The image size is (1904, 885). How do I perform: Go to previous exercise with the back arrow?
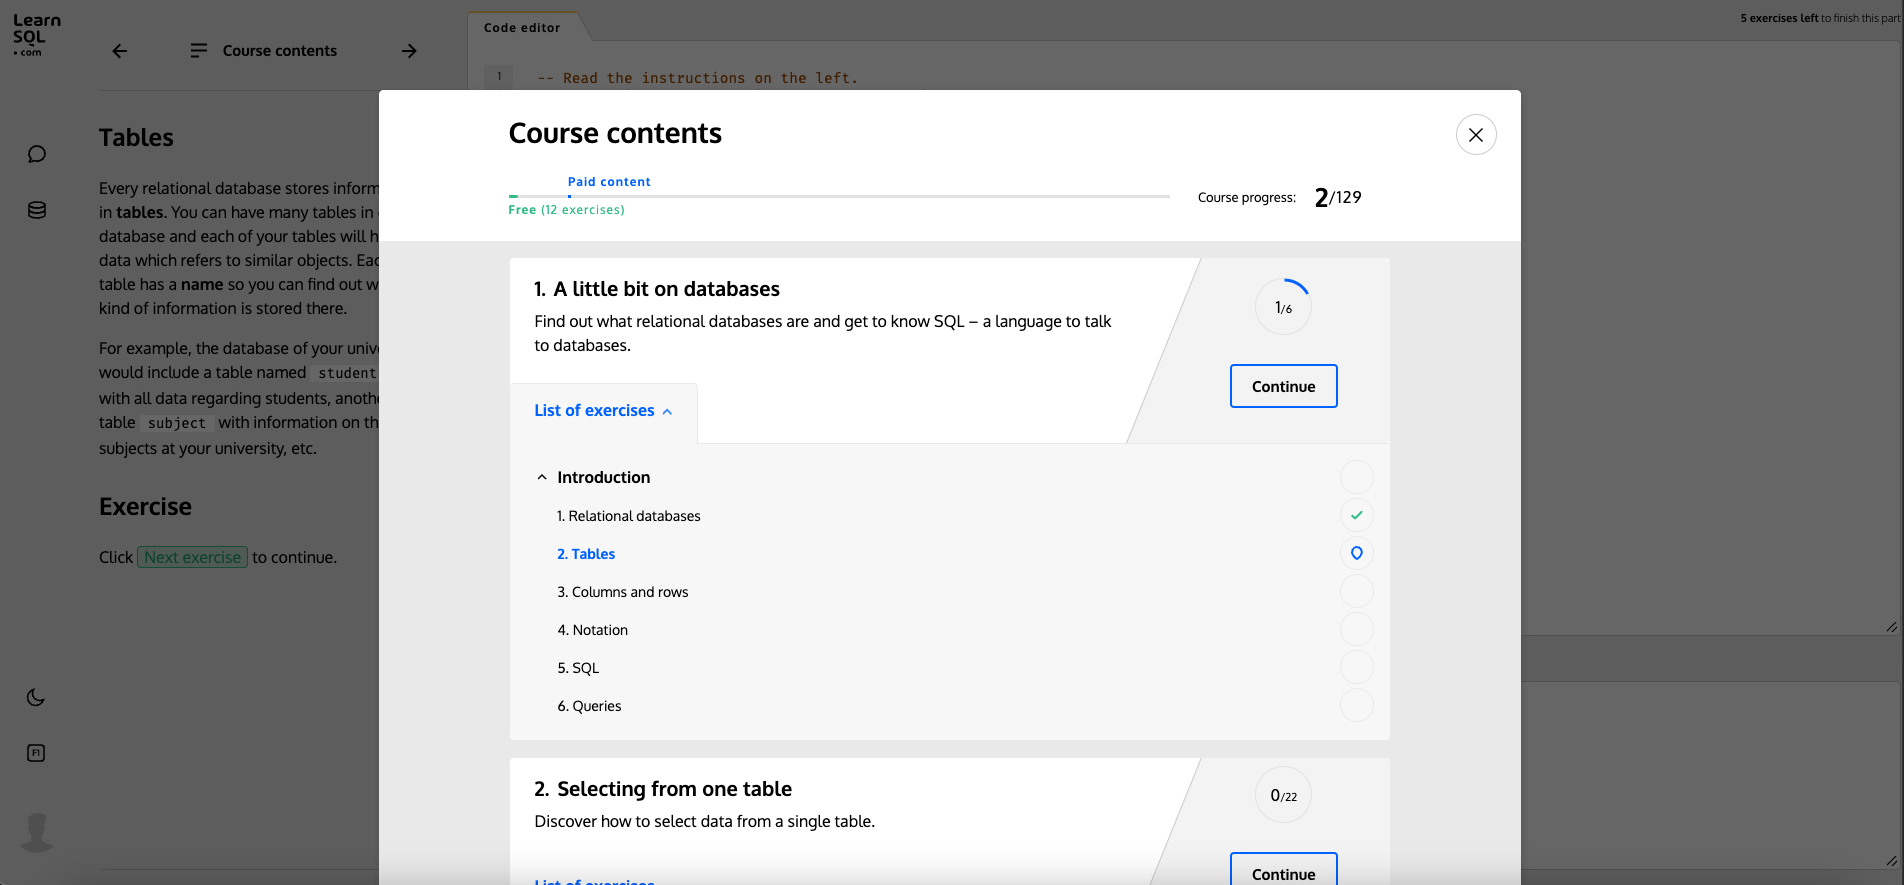tap(120, 51)
